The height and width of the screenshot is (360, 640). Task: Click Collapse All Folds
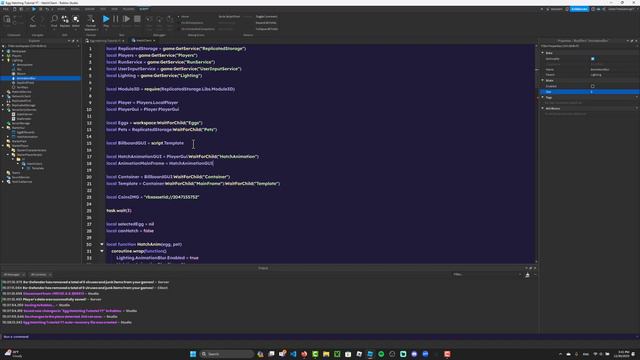point(267,29)
